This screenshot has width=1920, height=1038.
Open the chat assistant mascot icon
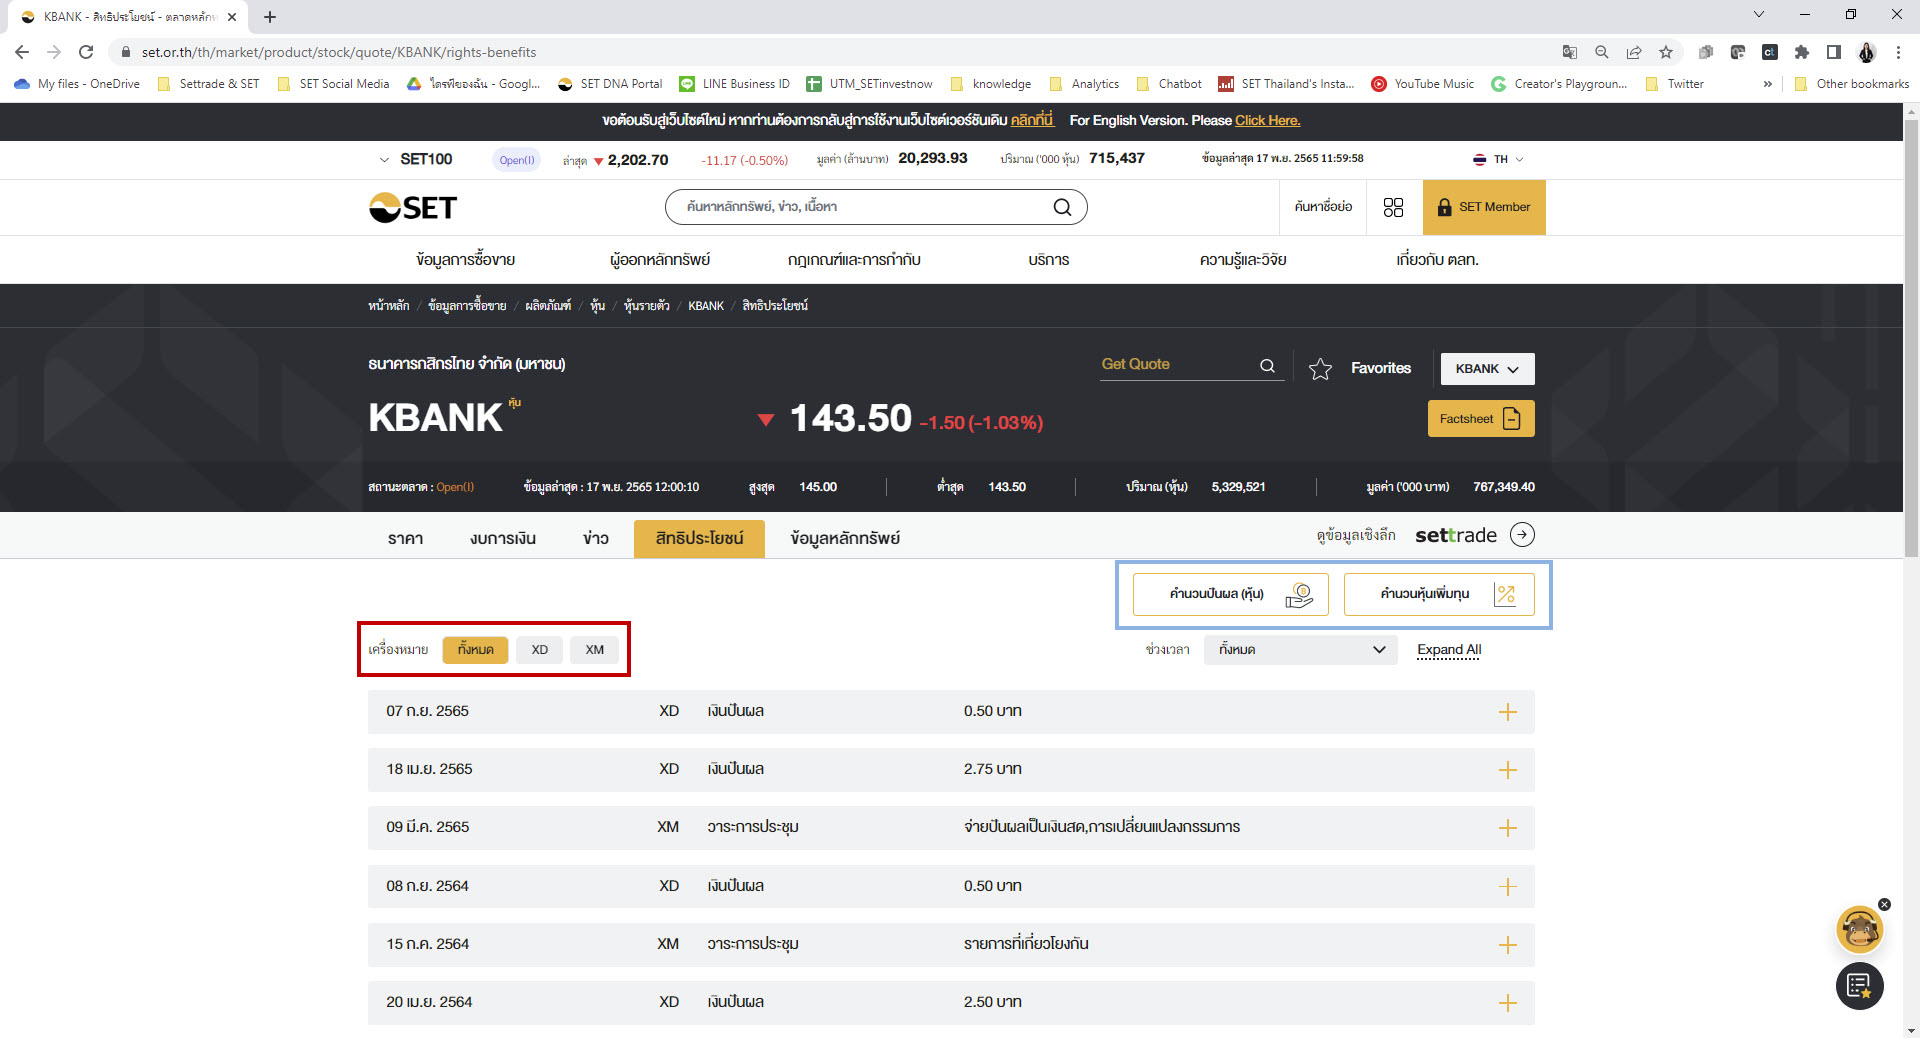coord(1859,930)
